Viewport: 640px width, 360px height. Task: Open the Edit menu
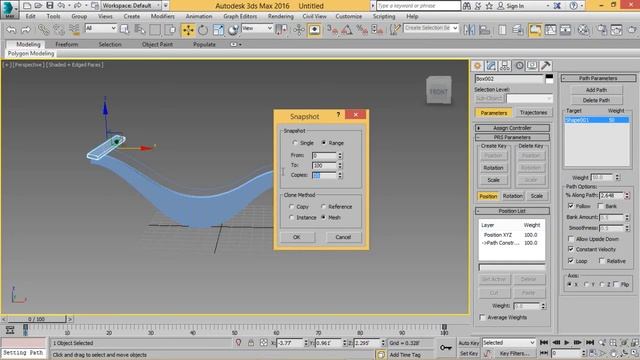point(30,16)
